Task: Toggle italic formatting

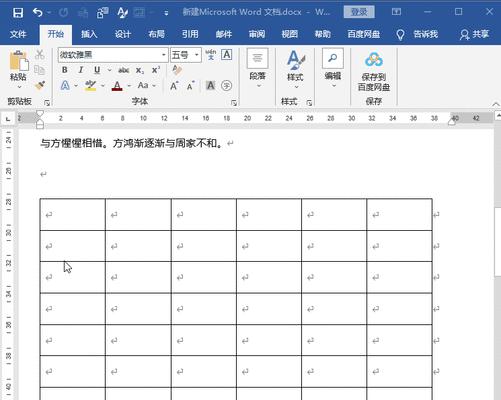Action: (81, 70)
